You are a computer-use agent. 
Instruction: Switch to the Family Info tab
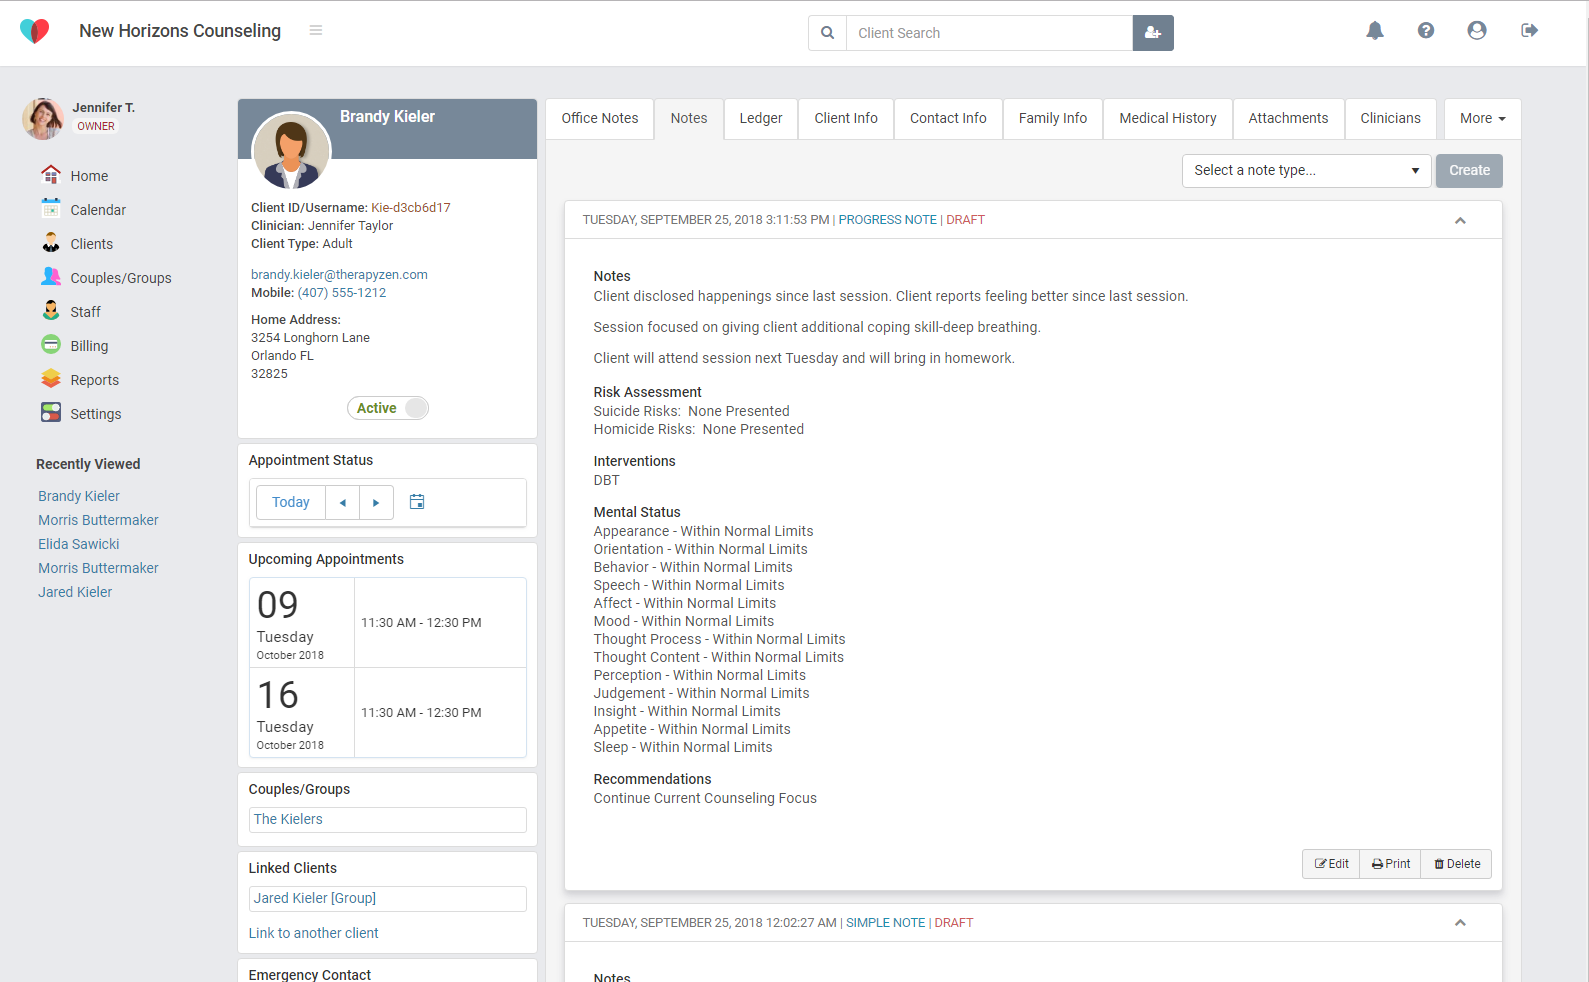coord(1053,118)
